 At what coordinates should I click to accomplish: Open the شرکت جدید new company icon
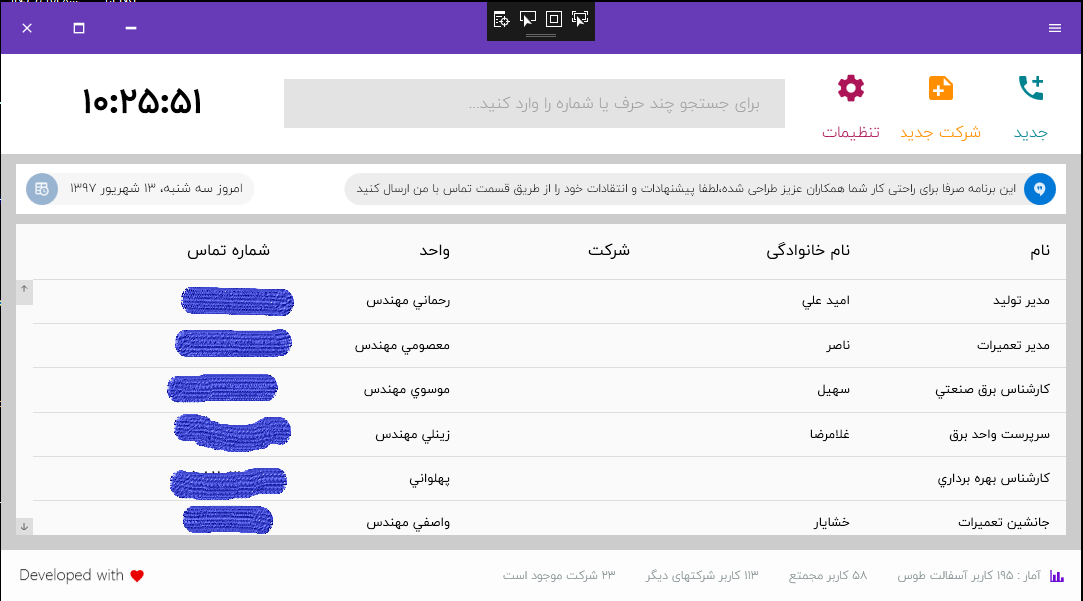pos(941,89)
